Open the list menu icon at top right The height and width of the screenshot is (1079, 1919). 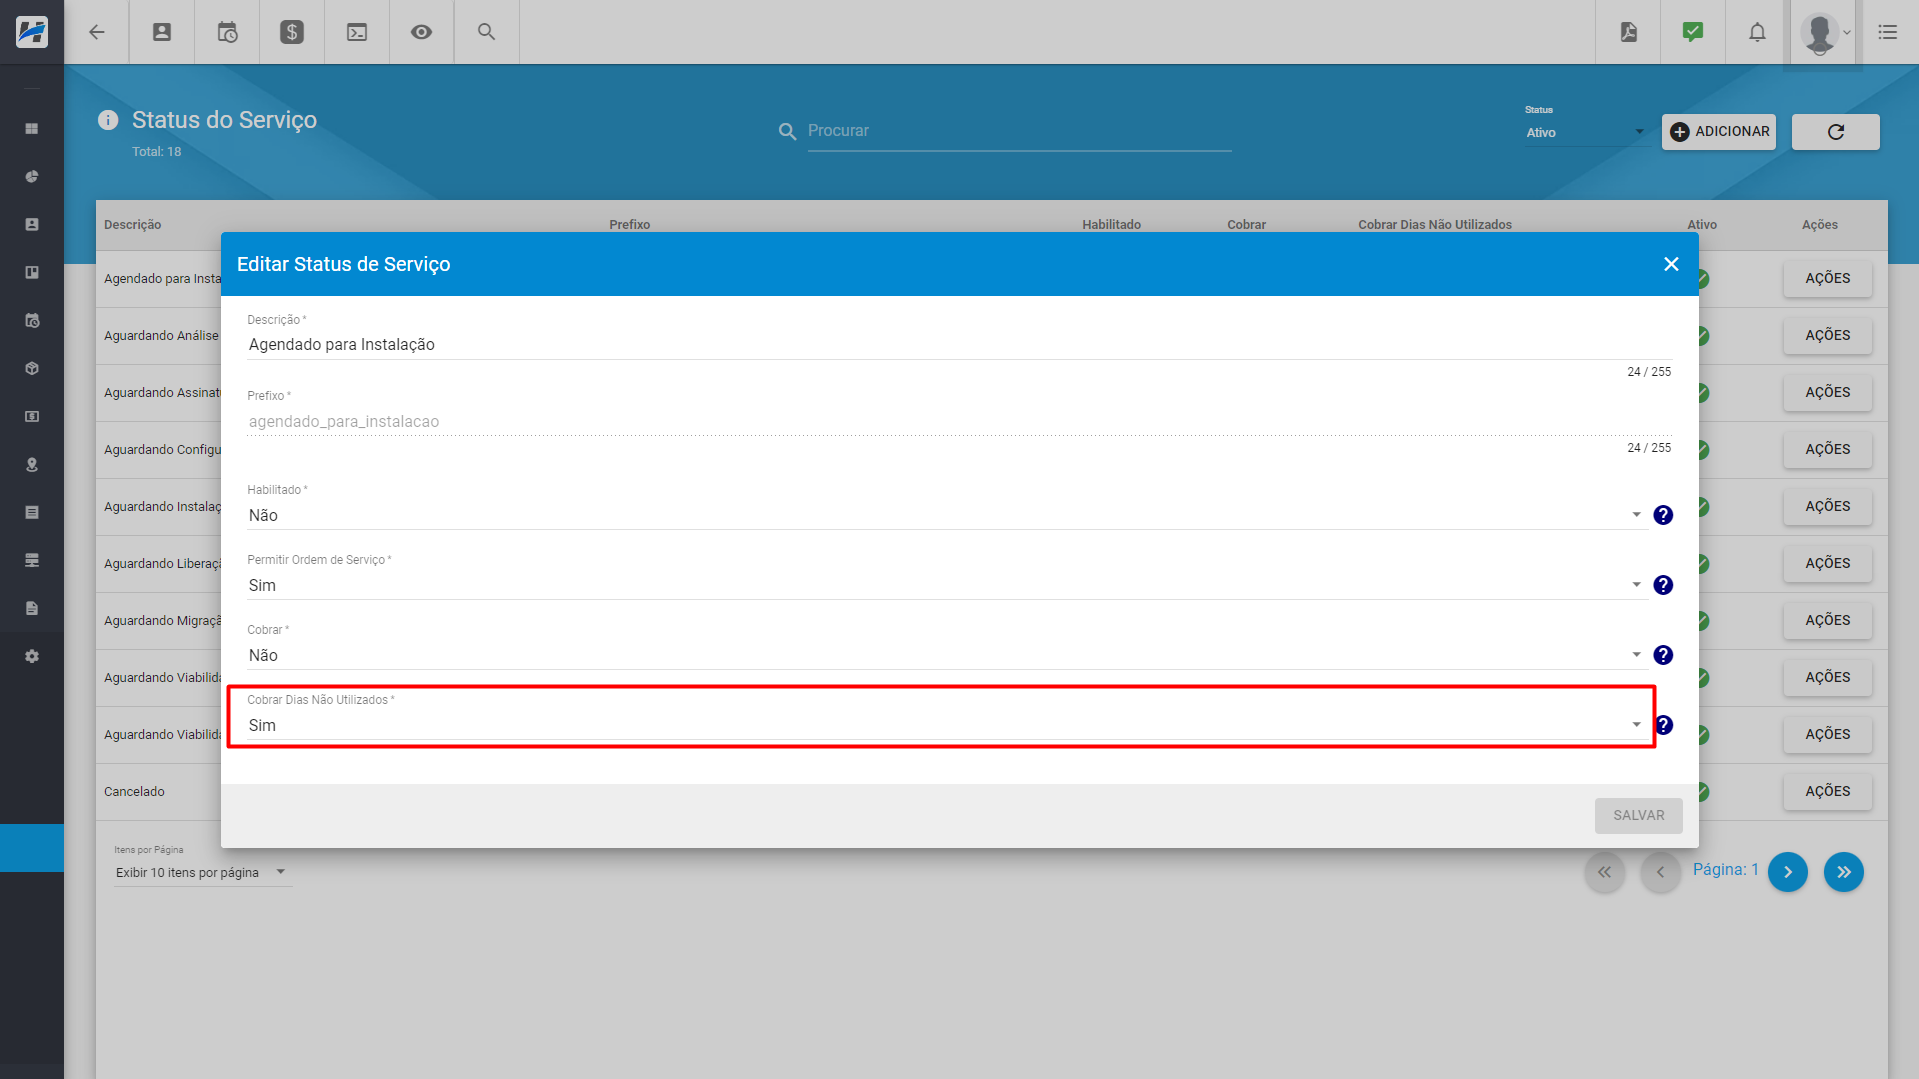point(1888,32)
